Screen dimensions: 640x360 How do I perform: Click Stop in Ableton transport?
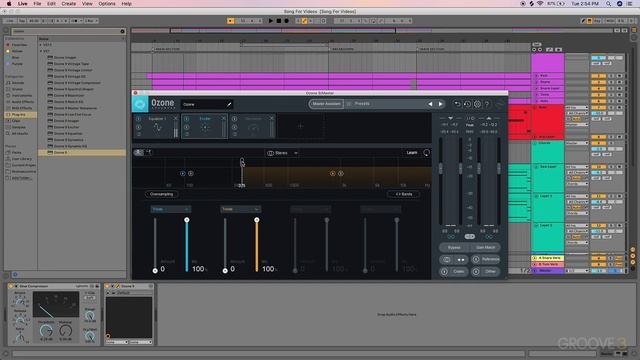pos(279,21)
